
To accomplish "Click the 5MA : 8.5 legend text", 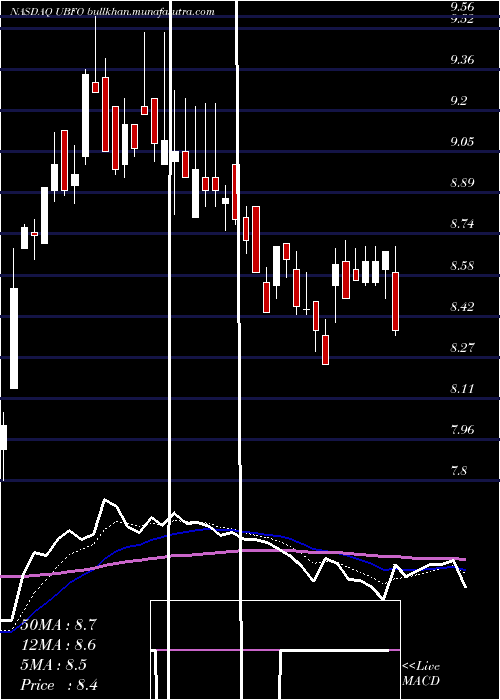I will (54, 665).
